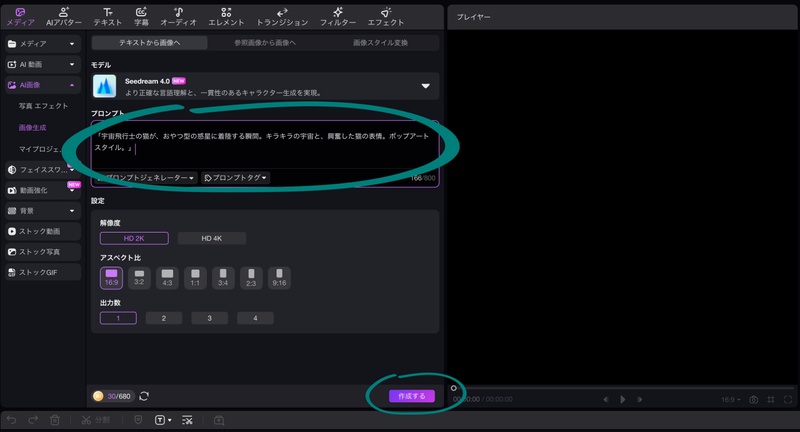Switch to the オーディオ tab
Screen dimensions: 800x432
click(x=178, y=17)
